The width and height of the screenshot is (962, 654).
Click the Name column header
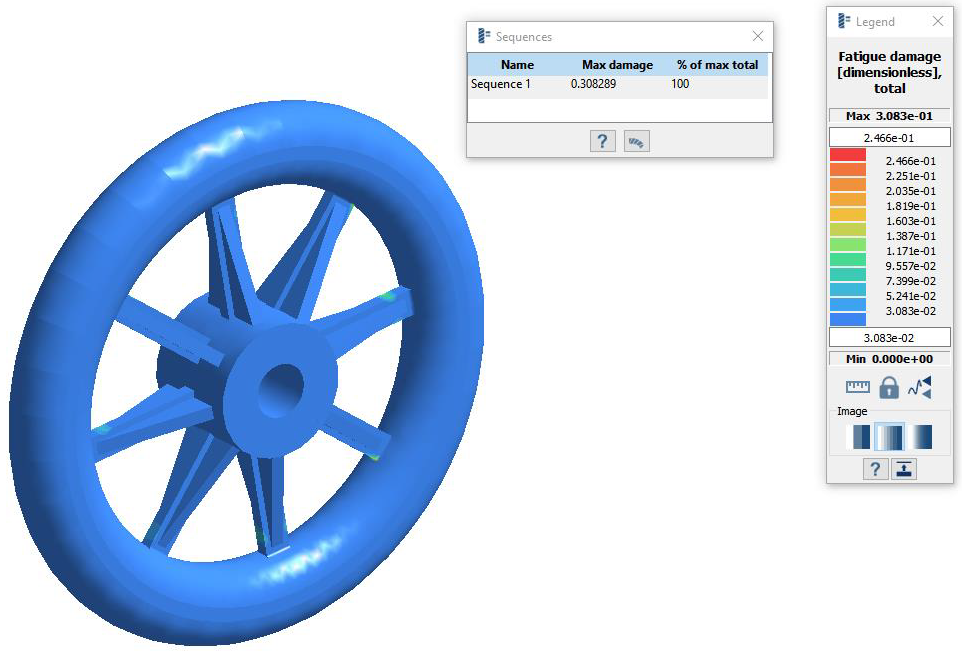click(517, 65)
